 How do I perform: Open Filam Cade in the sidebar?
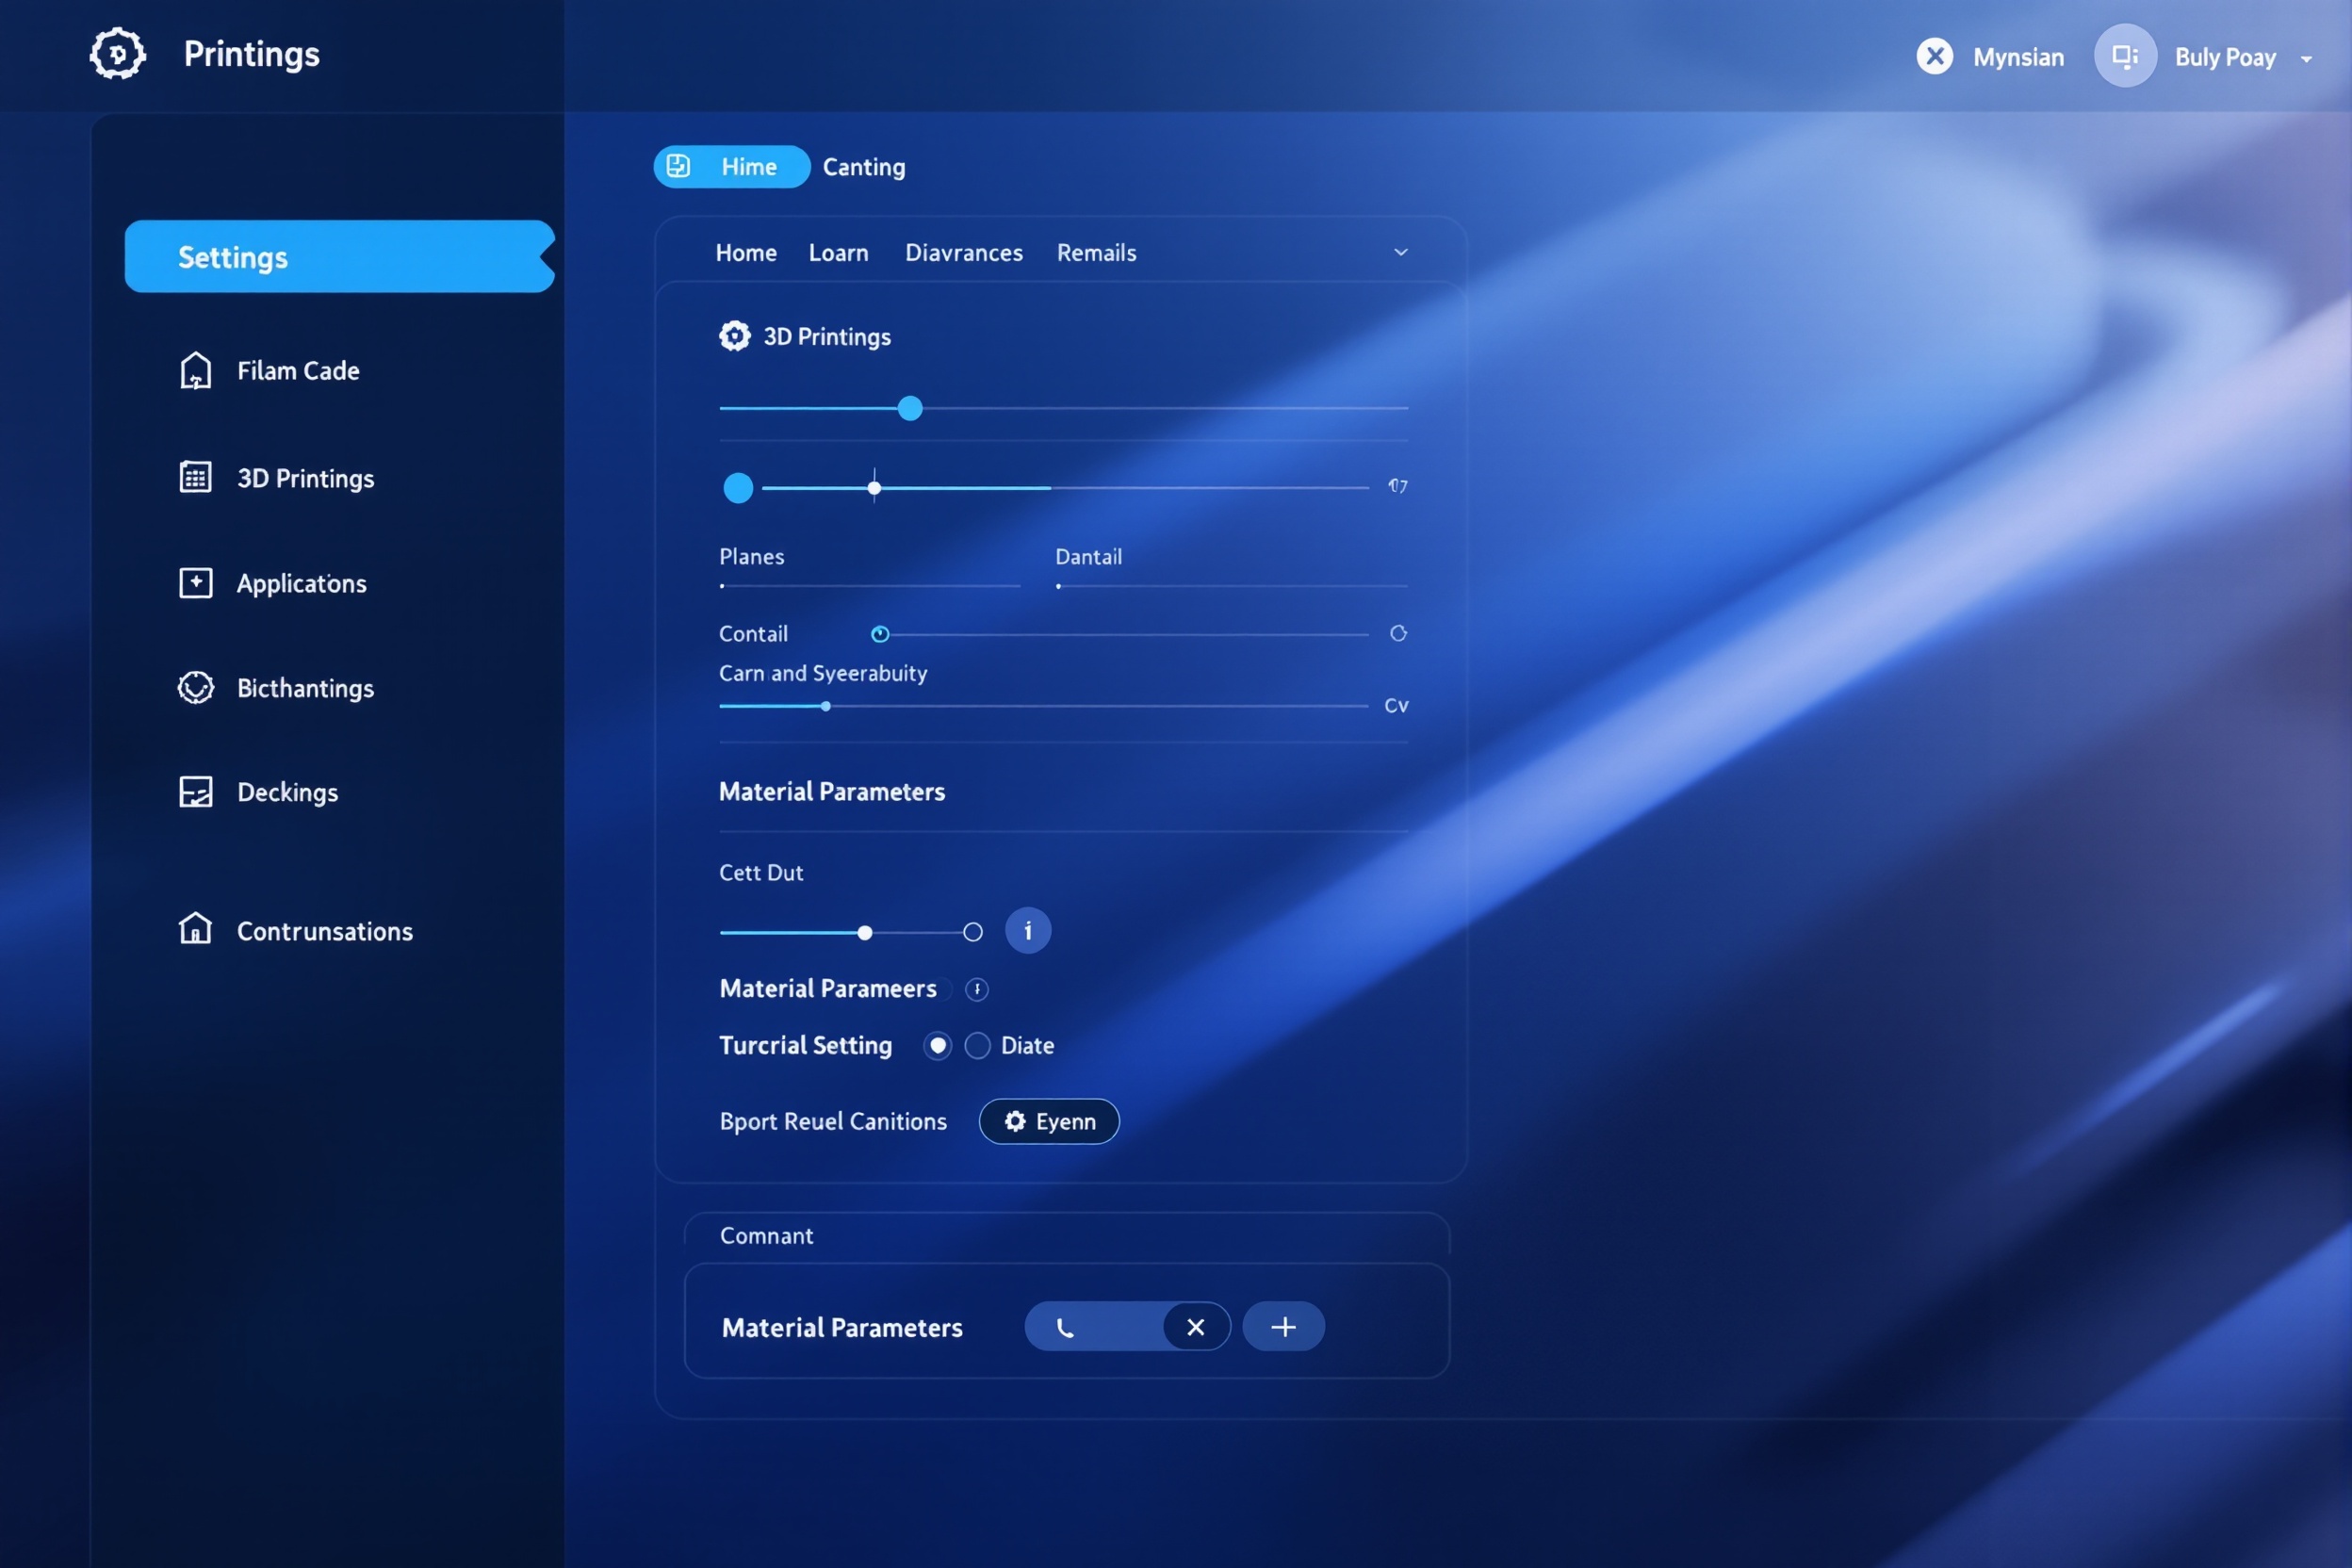tap(270, 371)
